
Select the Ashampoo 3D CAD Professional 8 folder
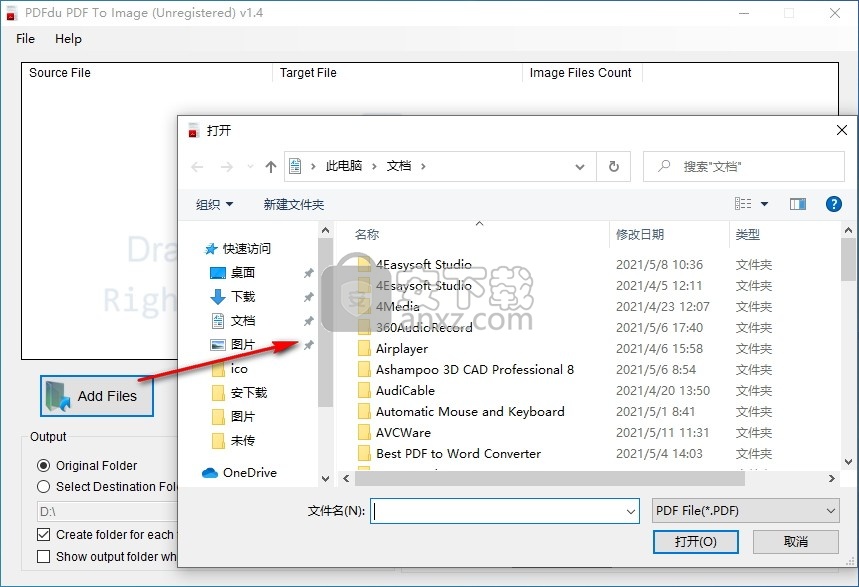coord(475,369)
